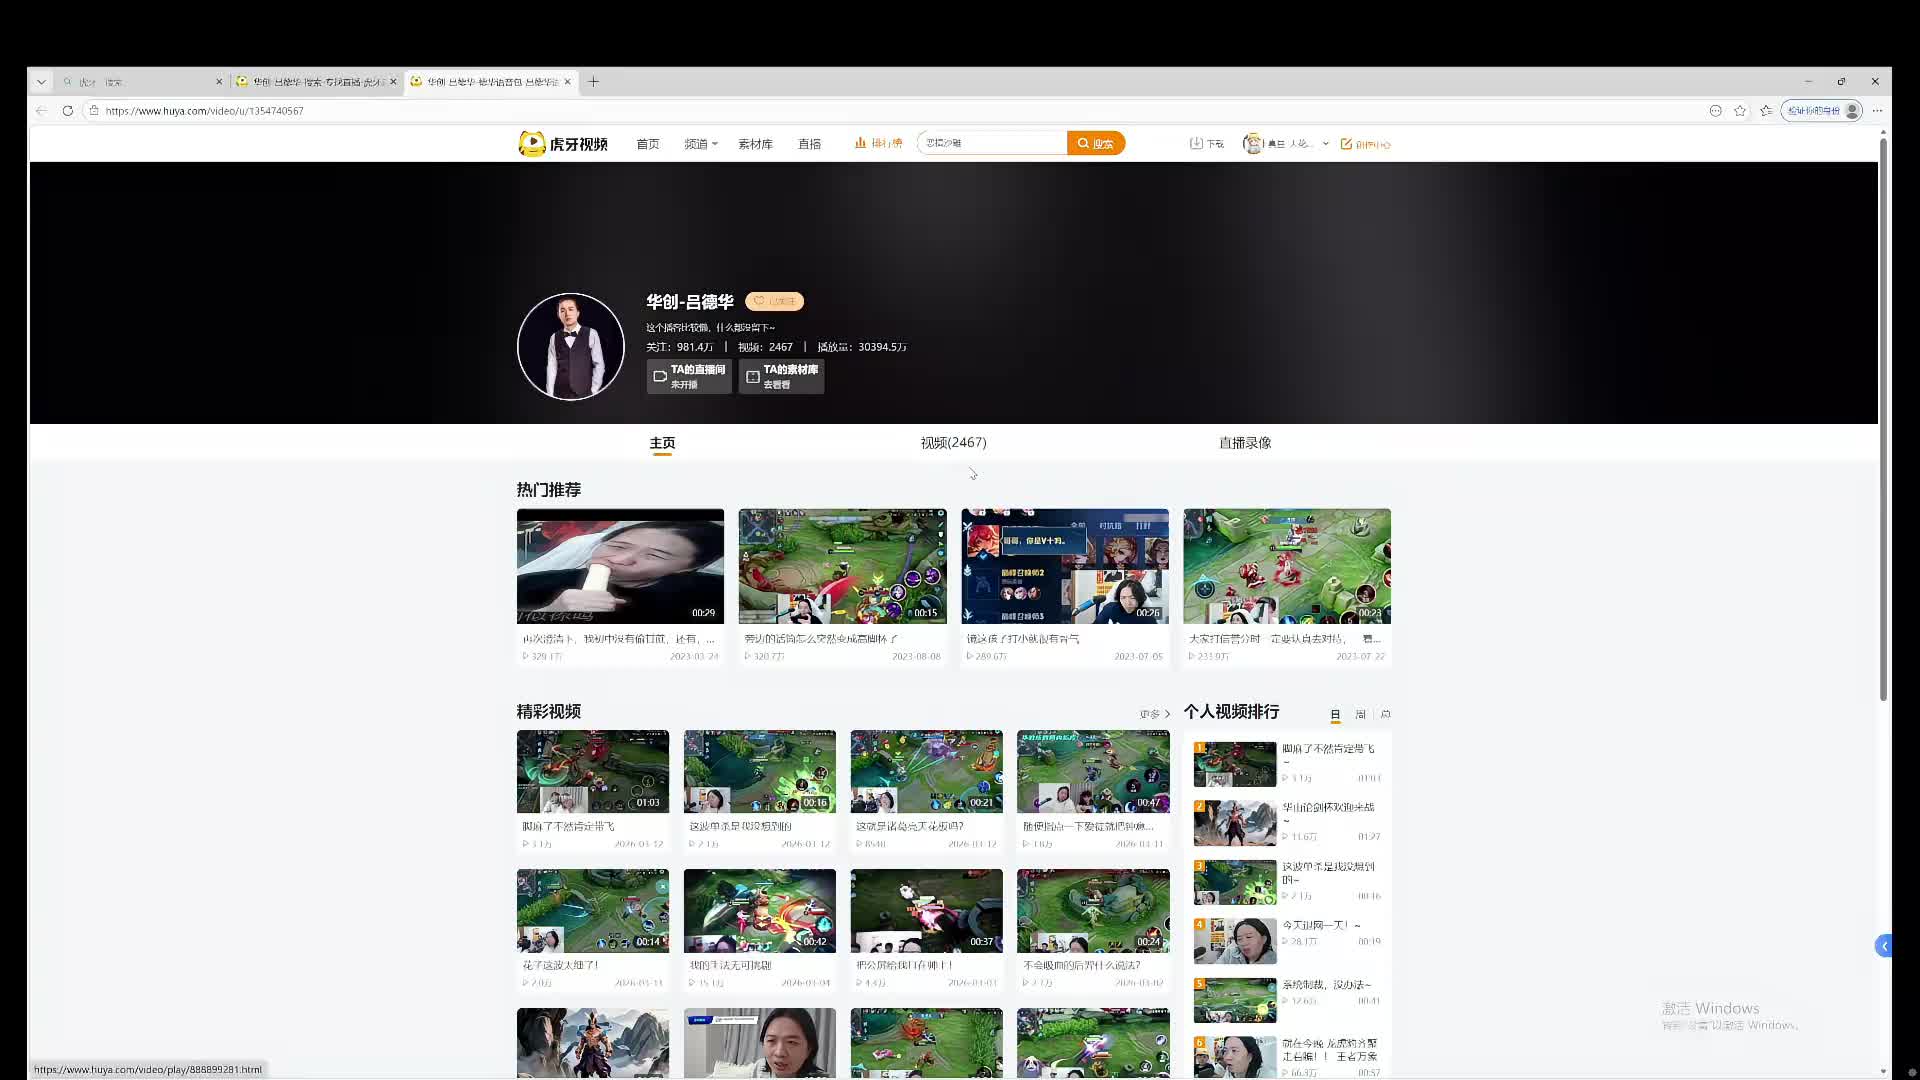Toggle the 已关注 follow button
Screen dimensions: 1920x1080
[774, 302]
